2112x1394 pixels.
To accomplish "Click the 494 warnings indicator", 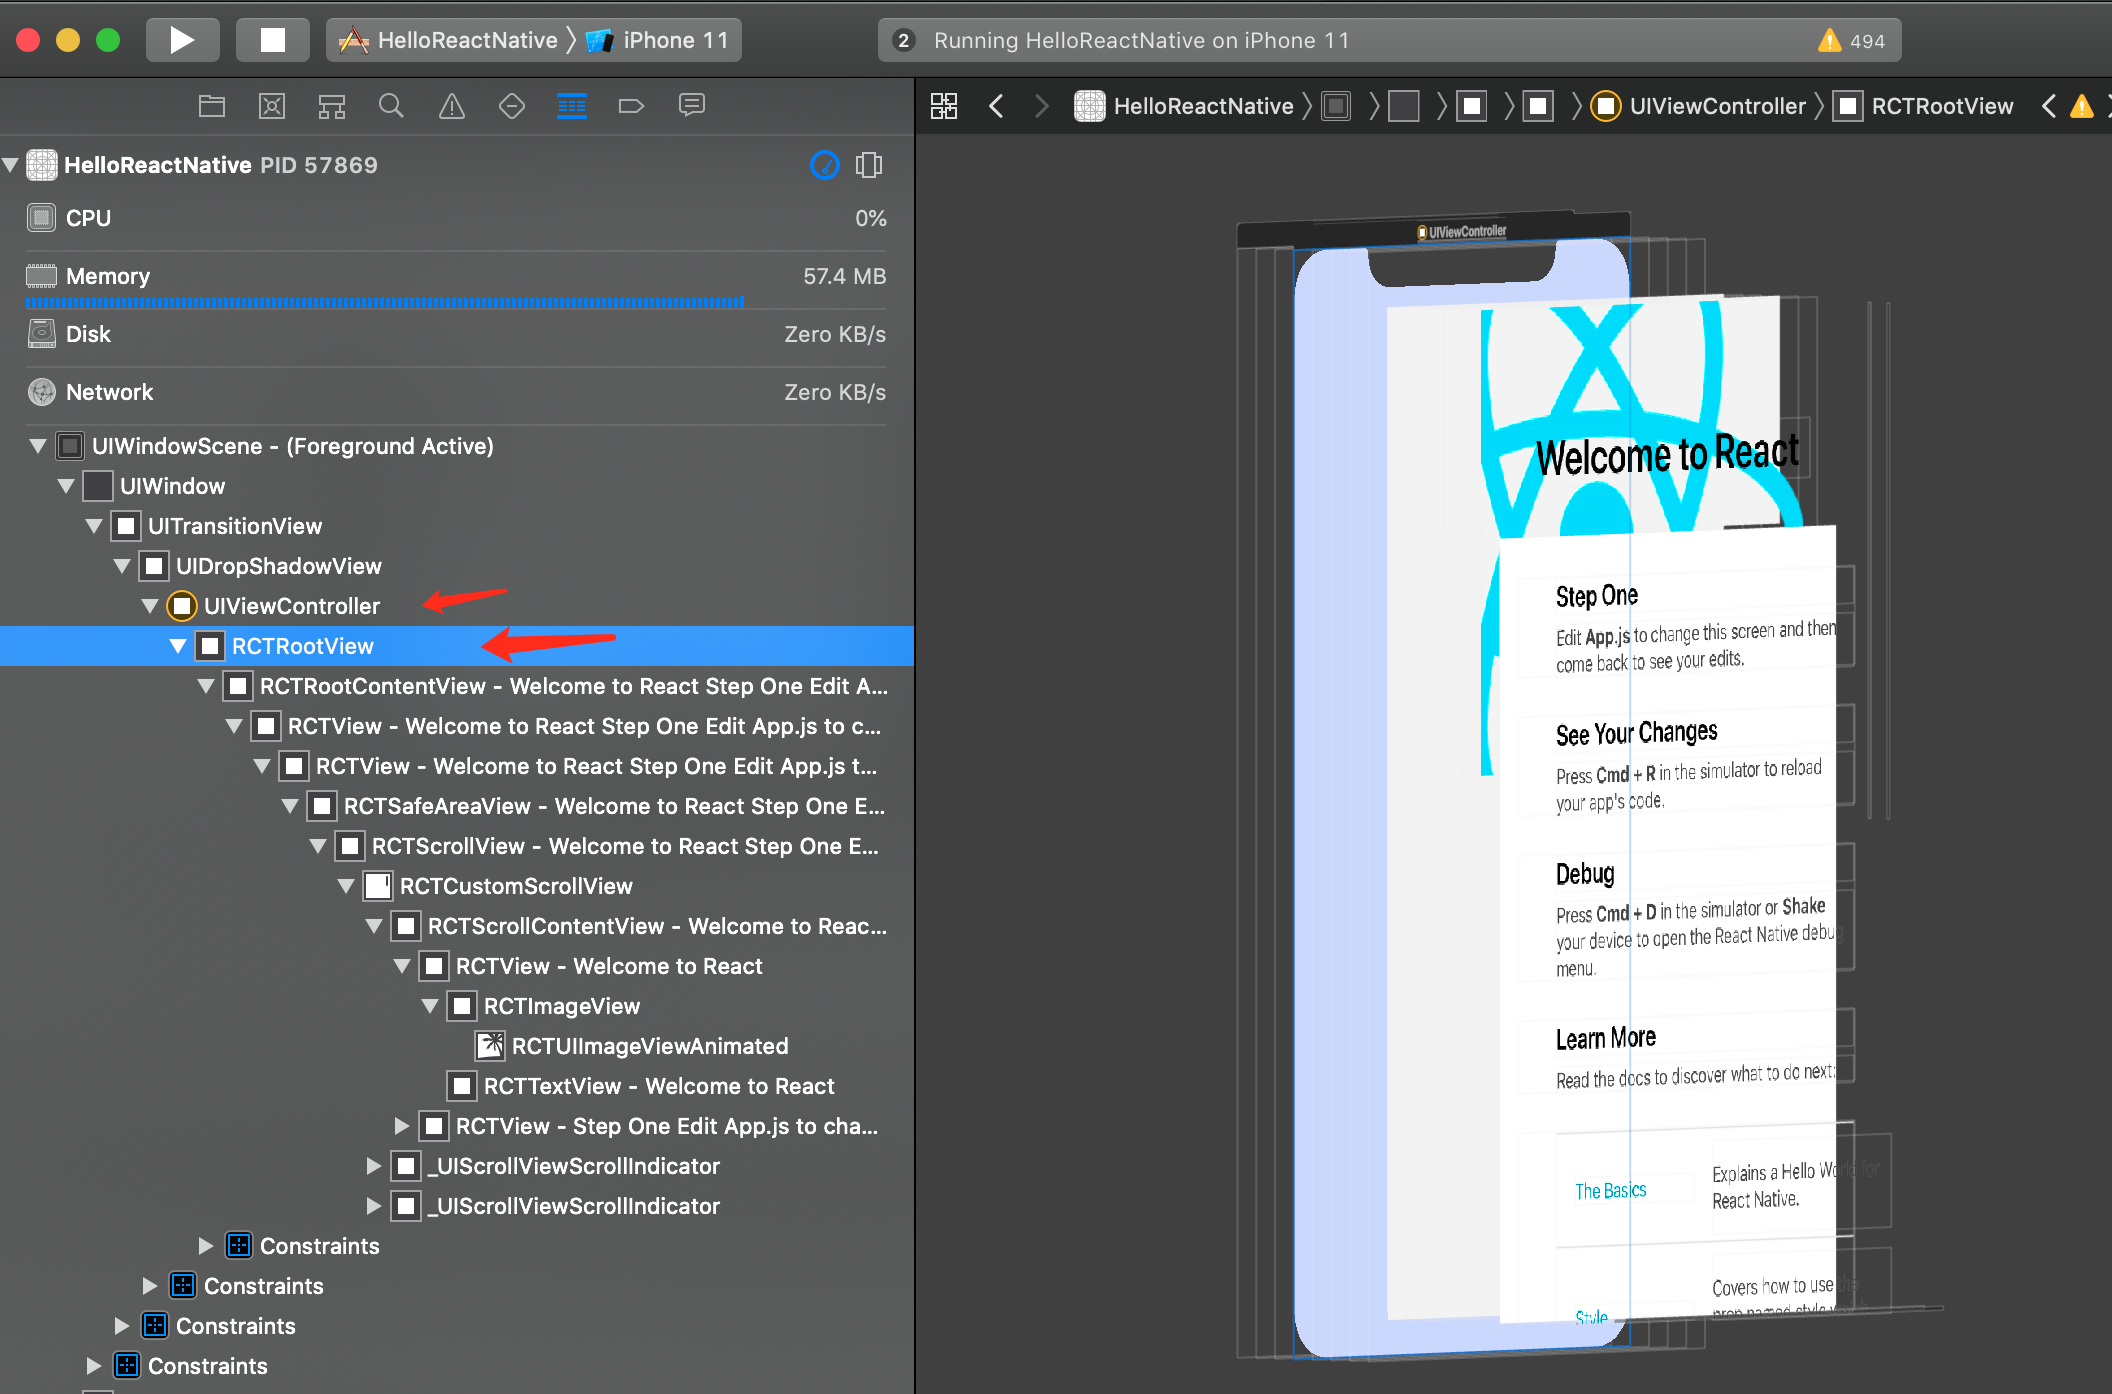I will tap(1852, 41).
